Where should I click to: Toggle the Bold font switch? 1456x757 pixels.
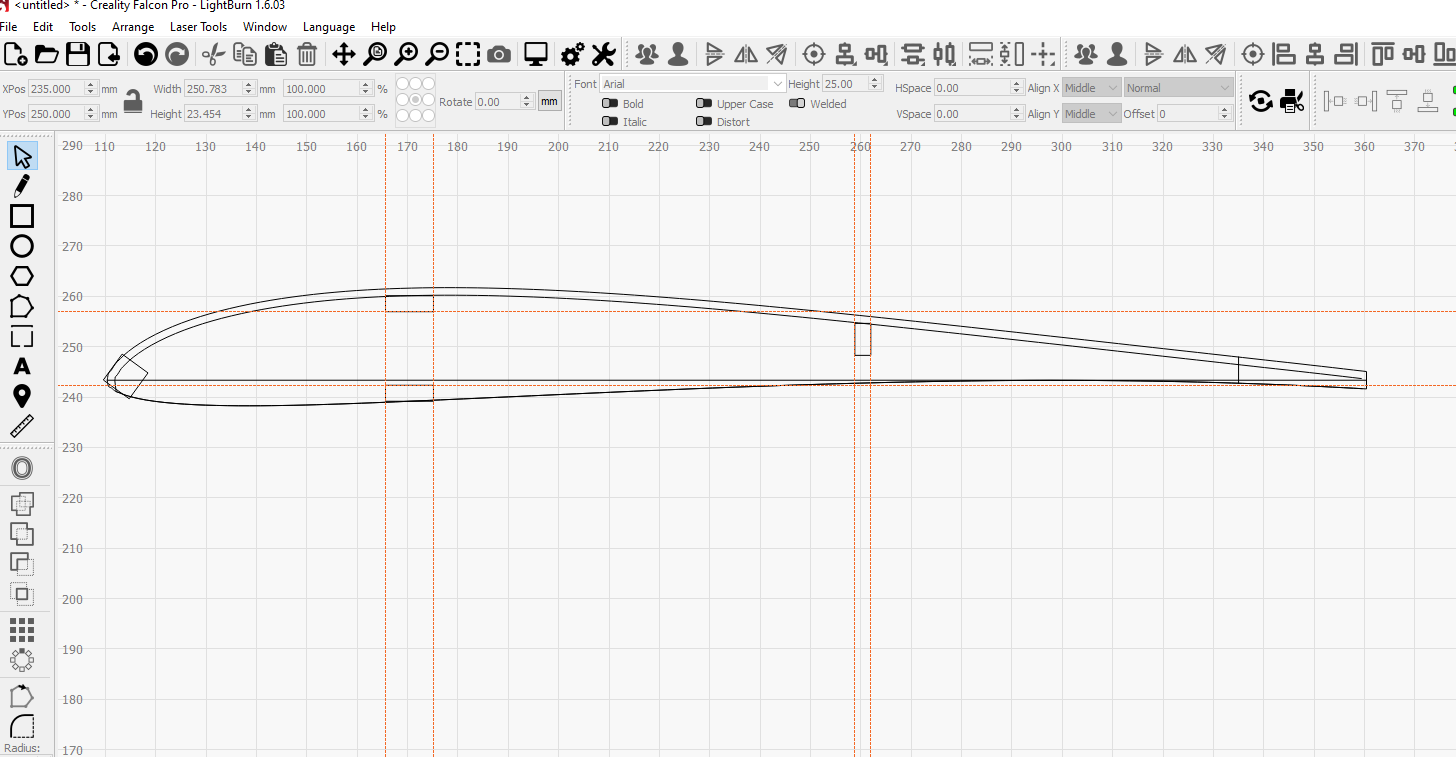610,104
